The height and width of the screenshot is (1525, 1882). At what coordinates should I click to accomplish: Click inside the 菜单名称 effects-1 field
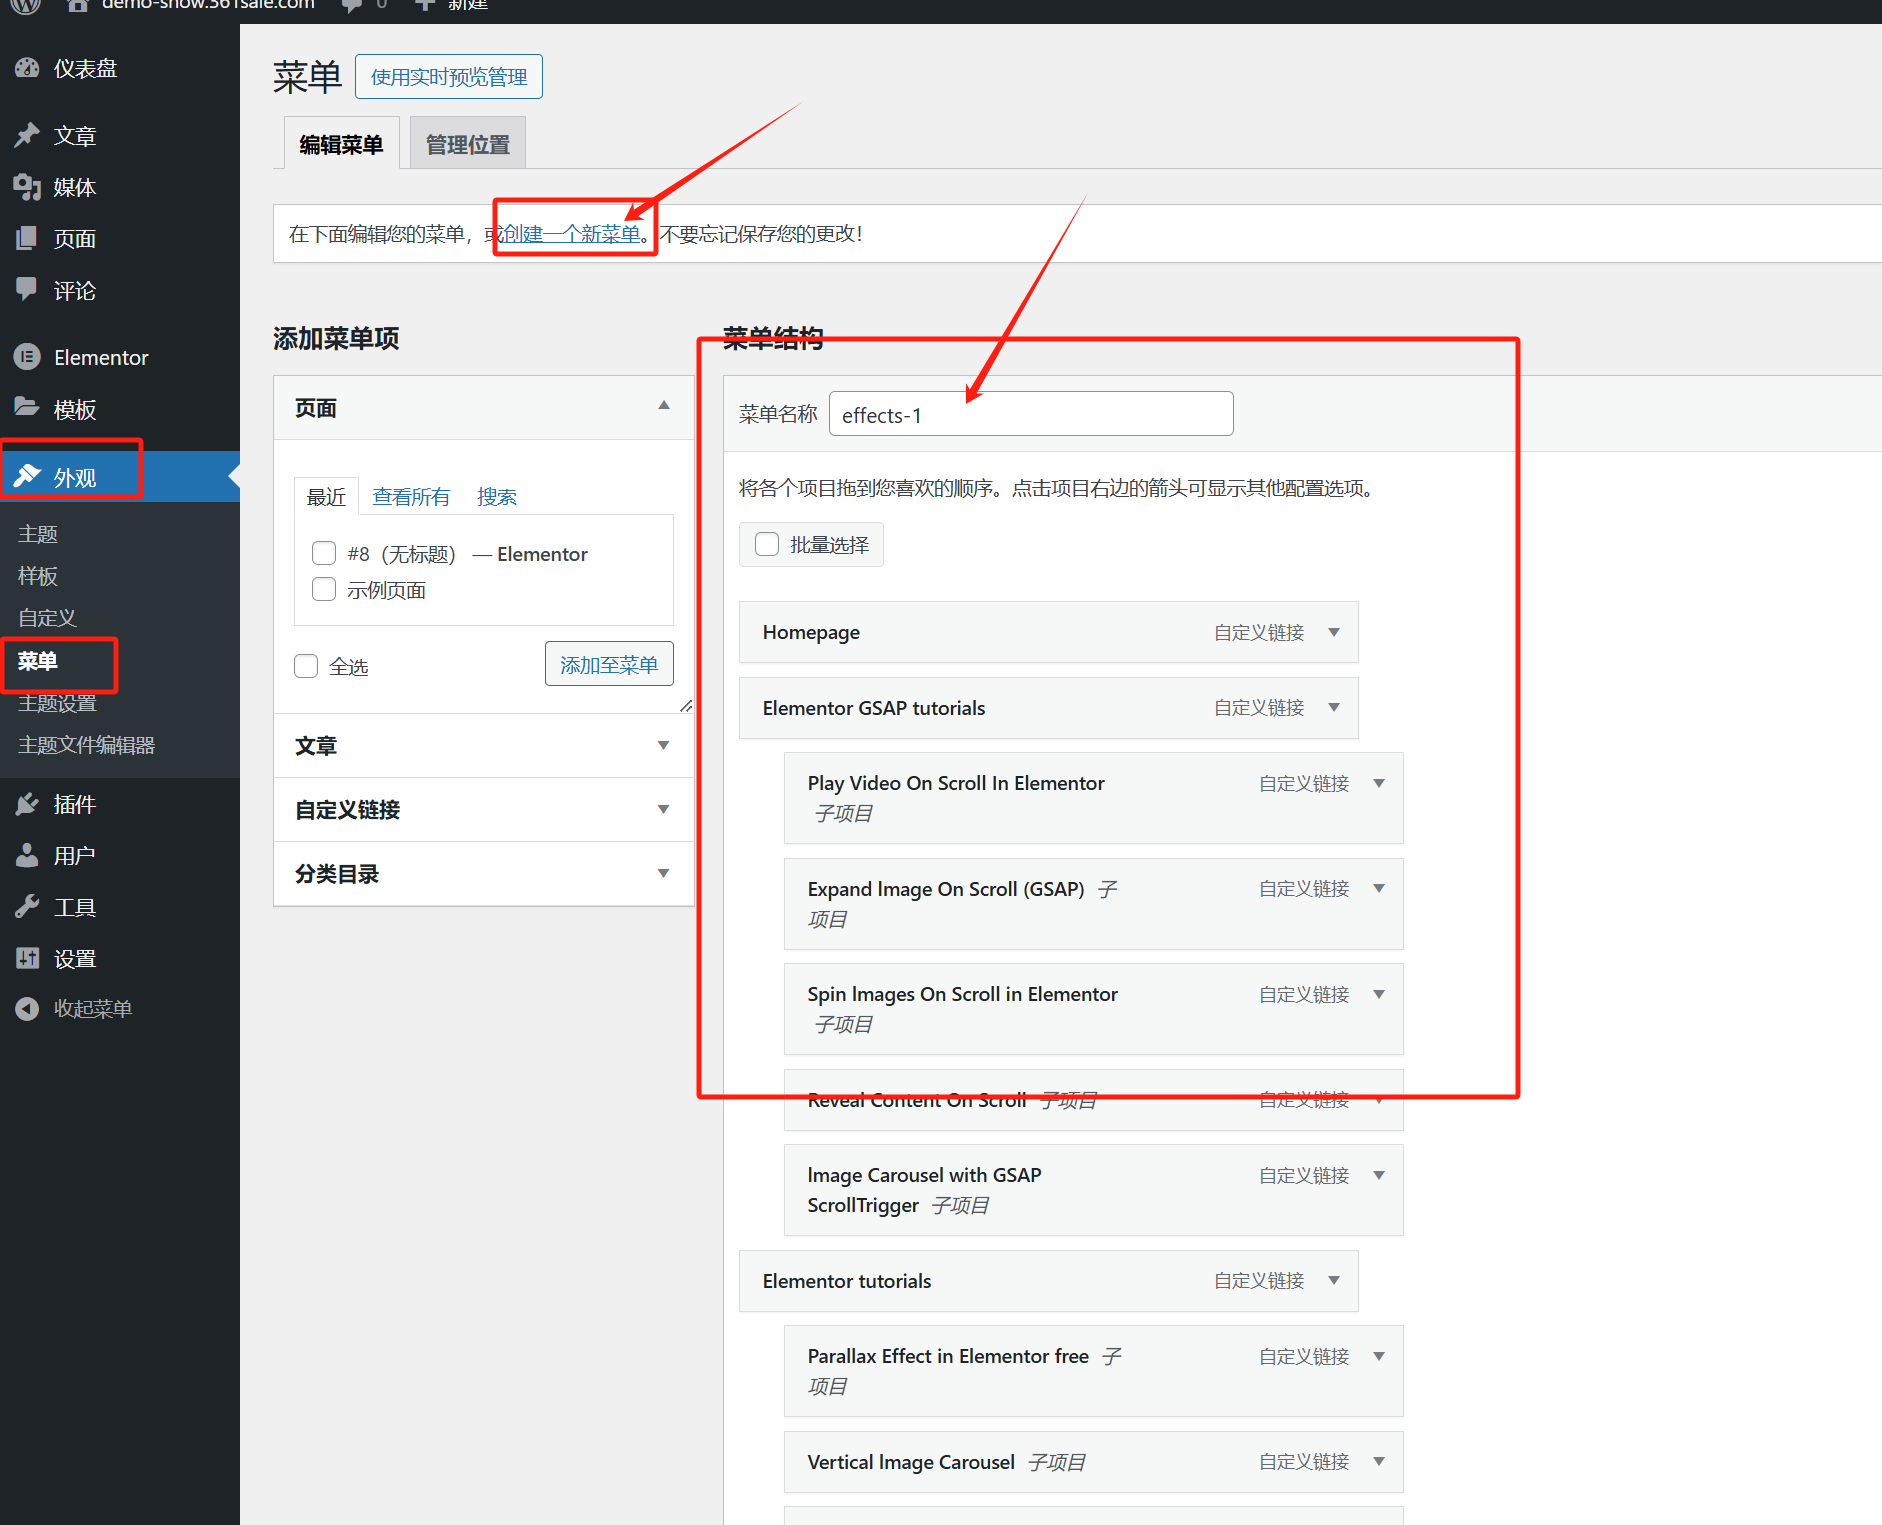point(1030,414)
